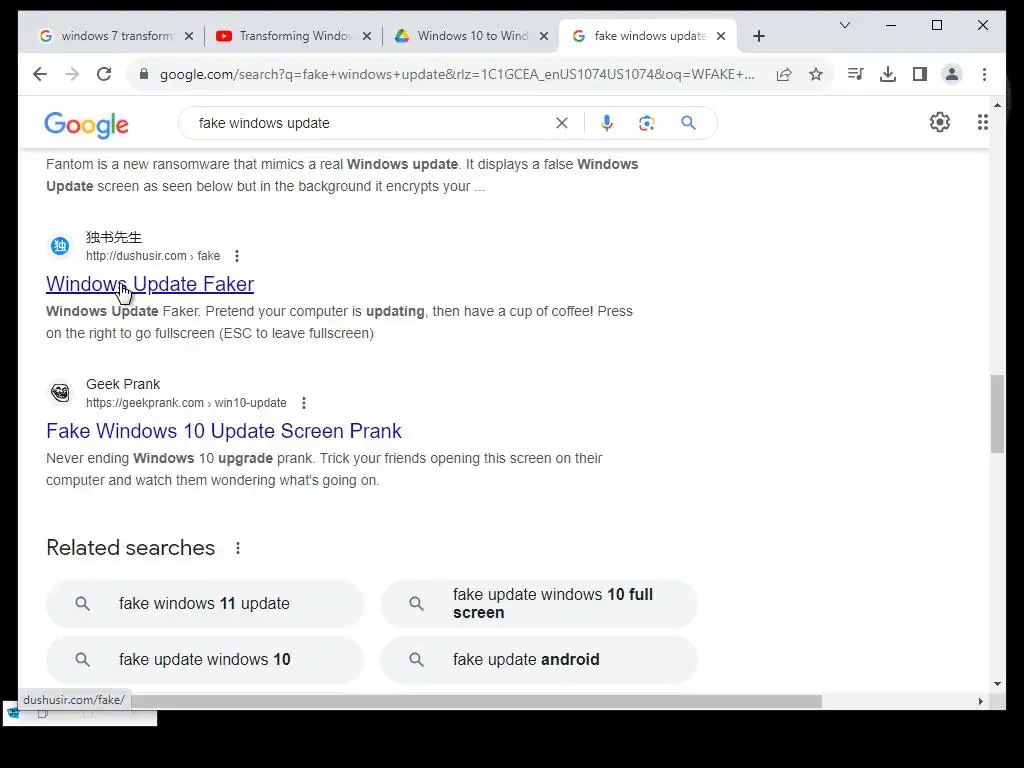Open 'Fake Windows 10 Update Screen Prank' link

coord(223,431)
